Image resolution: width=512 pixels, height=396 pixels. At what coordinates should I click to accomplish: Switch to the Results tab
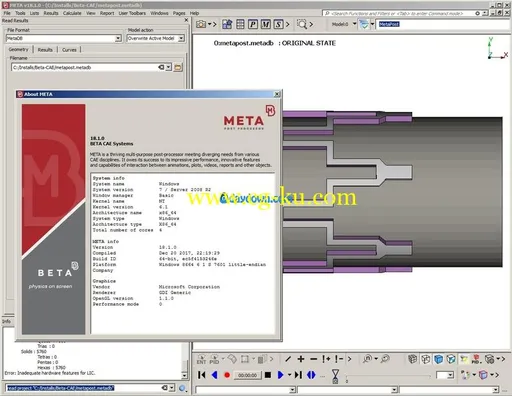tap(45, 50)
